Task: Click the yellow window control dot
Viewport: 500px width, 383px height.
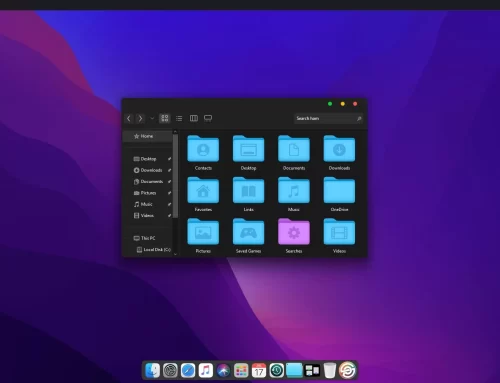Action: click(x=343, y=104)
